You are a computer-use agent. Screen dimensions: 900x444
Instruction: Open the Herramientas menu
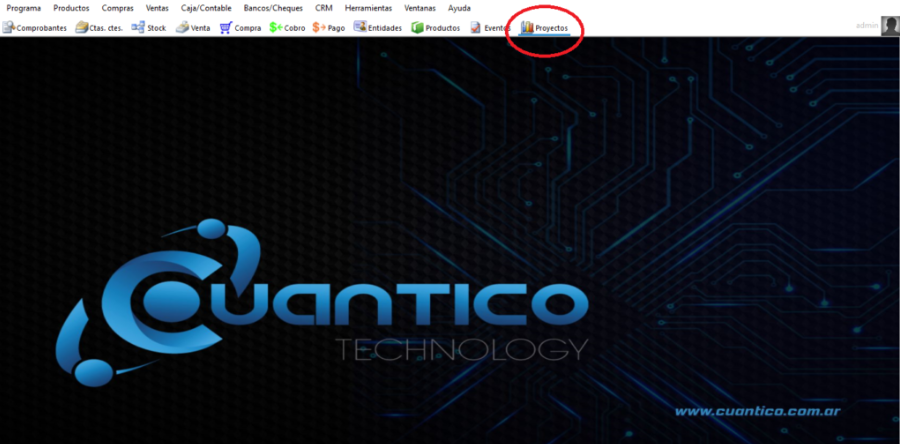pyautogui.click(x=368, y=9)
